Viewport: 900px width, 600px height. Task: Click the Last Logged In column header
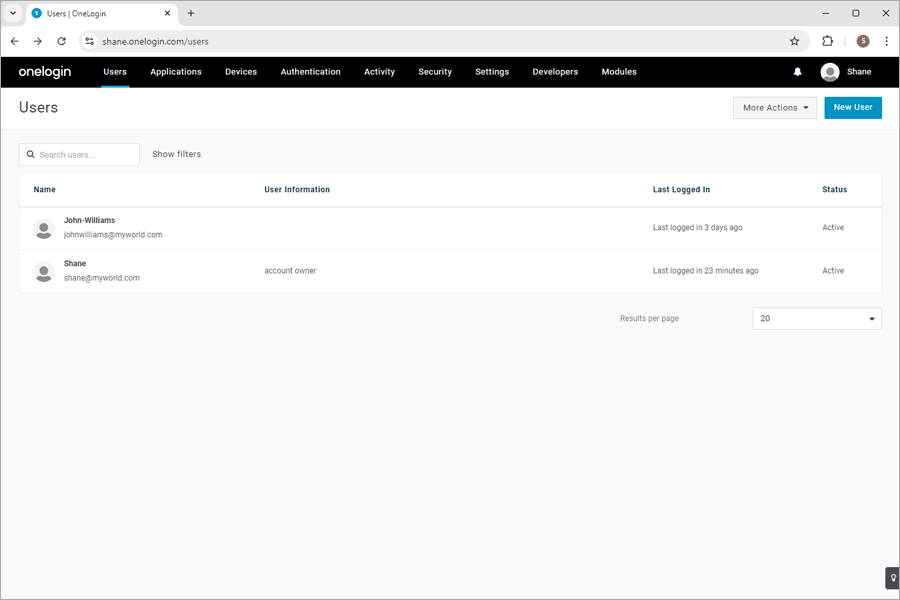click(x=681, y=189)
